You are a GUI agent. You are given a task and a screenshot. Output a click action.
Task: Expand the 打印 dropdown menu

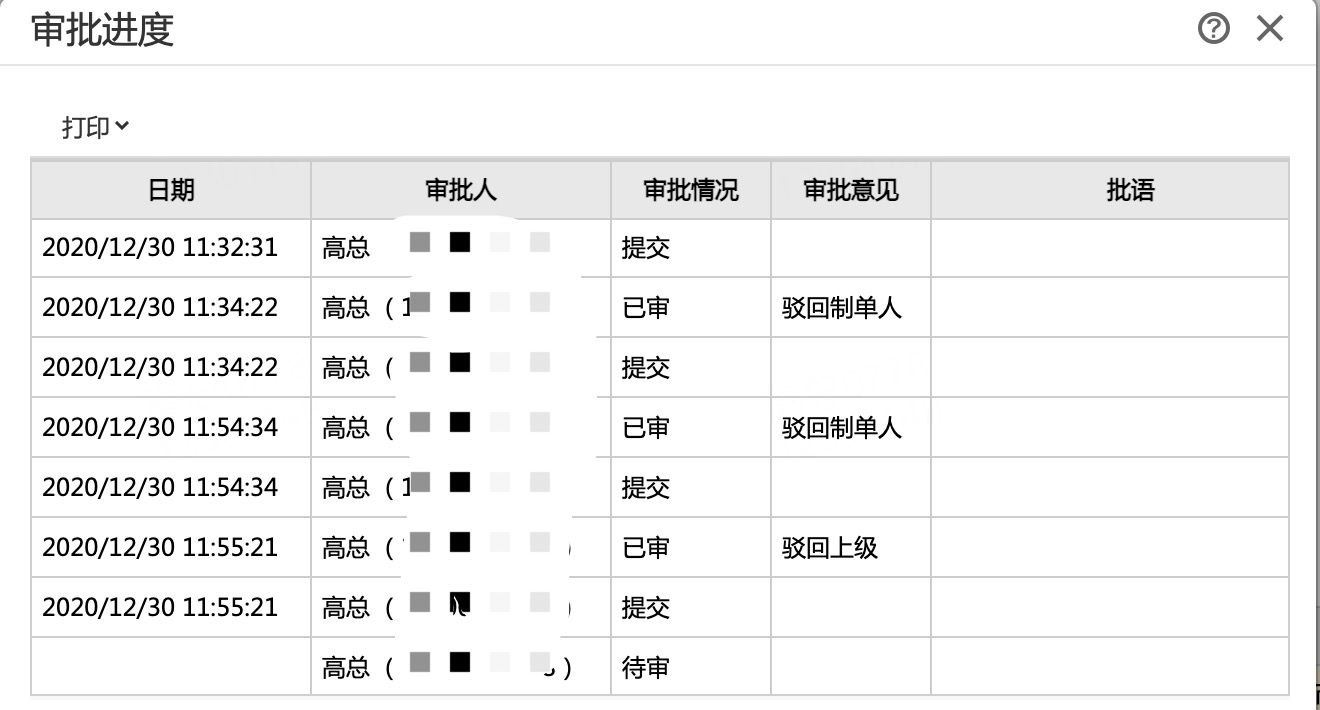tap(96, 127)
